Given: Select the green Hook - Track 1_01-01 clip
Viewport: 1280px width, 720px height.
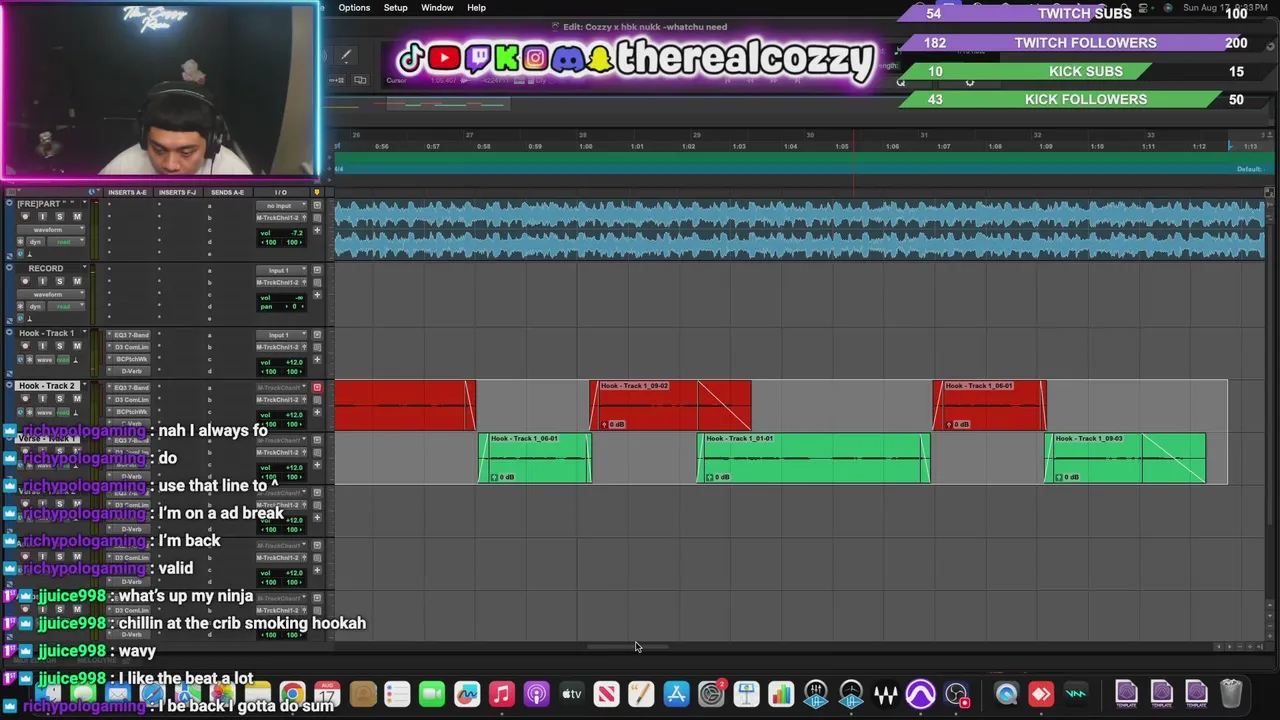Looking at the screenshot, I should pyautogui.click(x=813, y=458).
